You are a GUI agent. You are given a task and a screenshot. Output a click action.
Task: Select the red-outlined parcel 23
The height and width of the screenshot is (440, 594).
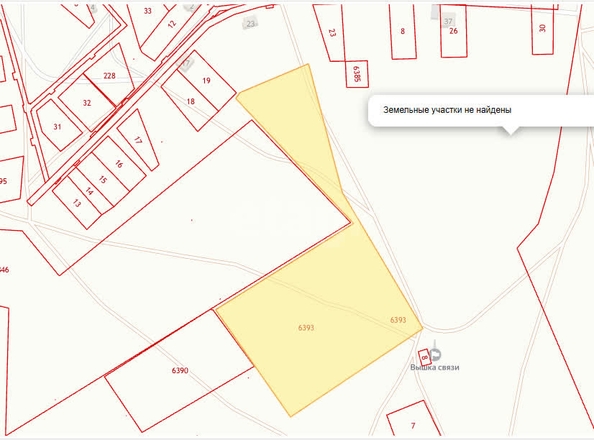(x=332, y=33)
